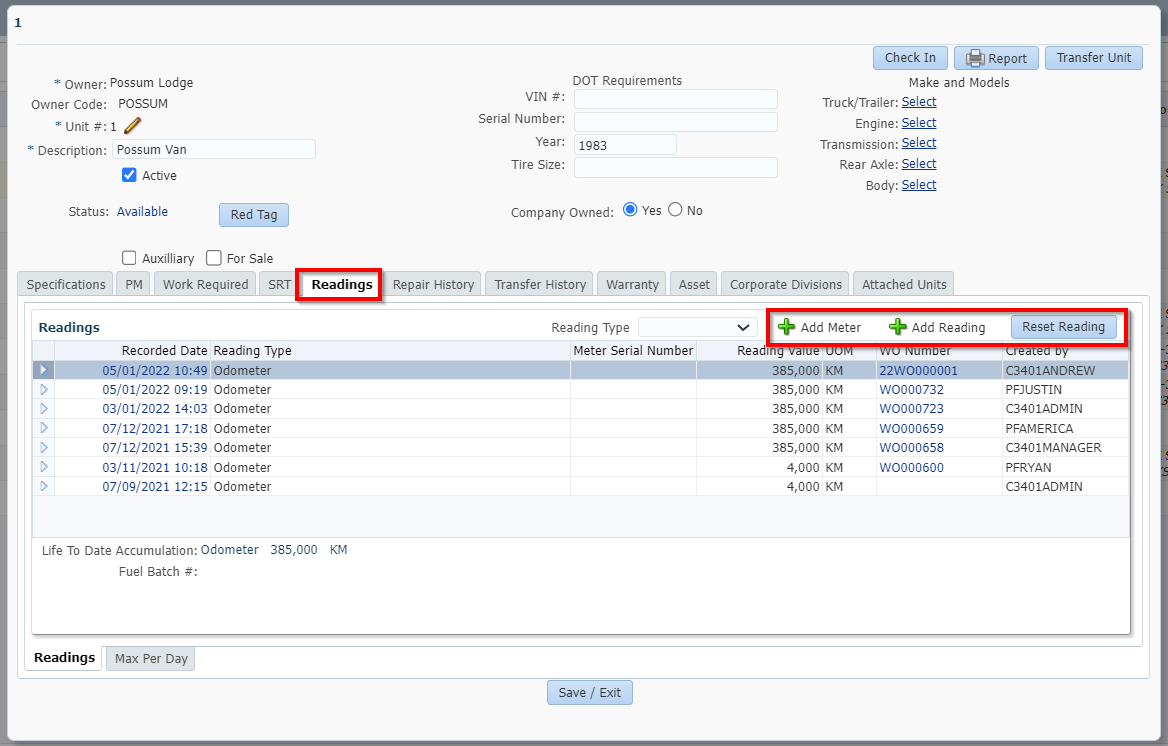Screen dimensions: 1168x746
Task: Click the Available status link
Action: [x=142, y=211]
